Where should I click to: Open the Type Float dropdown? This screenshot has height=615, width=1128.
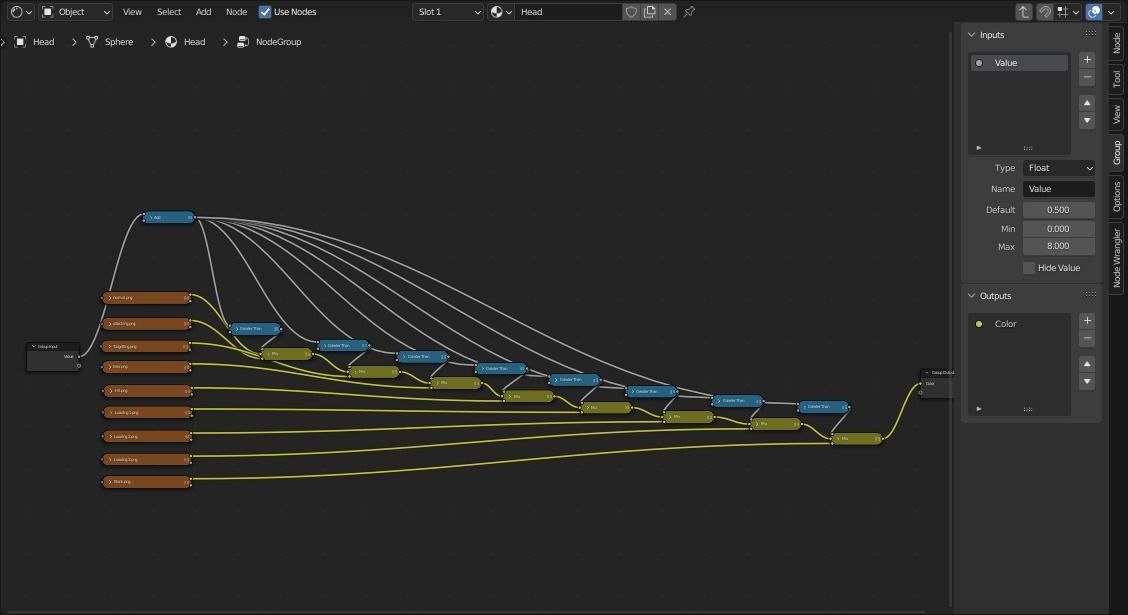pyautogui.click(x=1059, y=168)
